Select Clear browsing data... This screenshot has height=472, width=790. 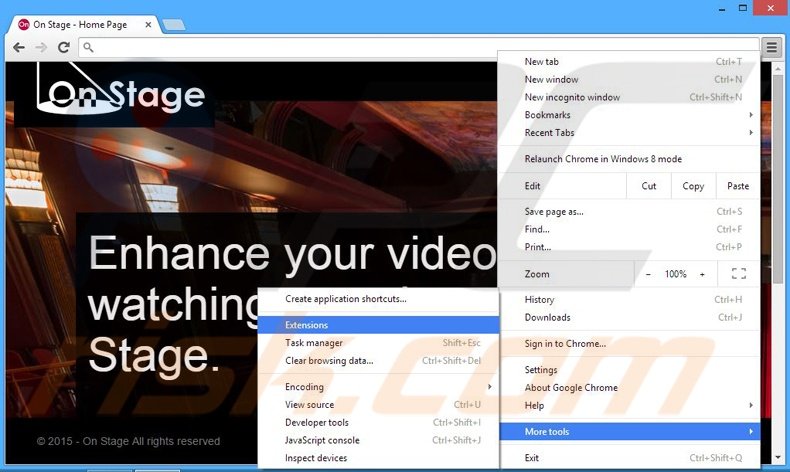tap(378, 361)
